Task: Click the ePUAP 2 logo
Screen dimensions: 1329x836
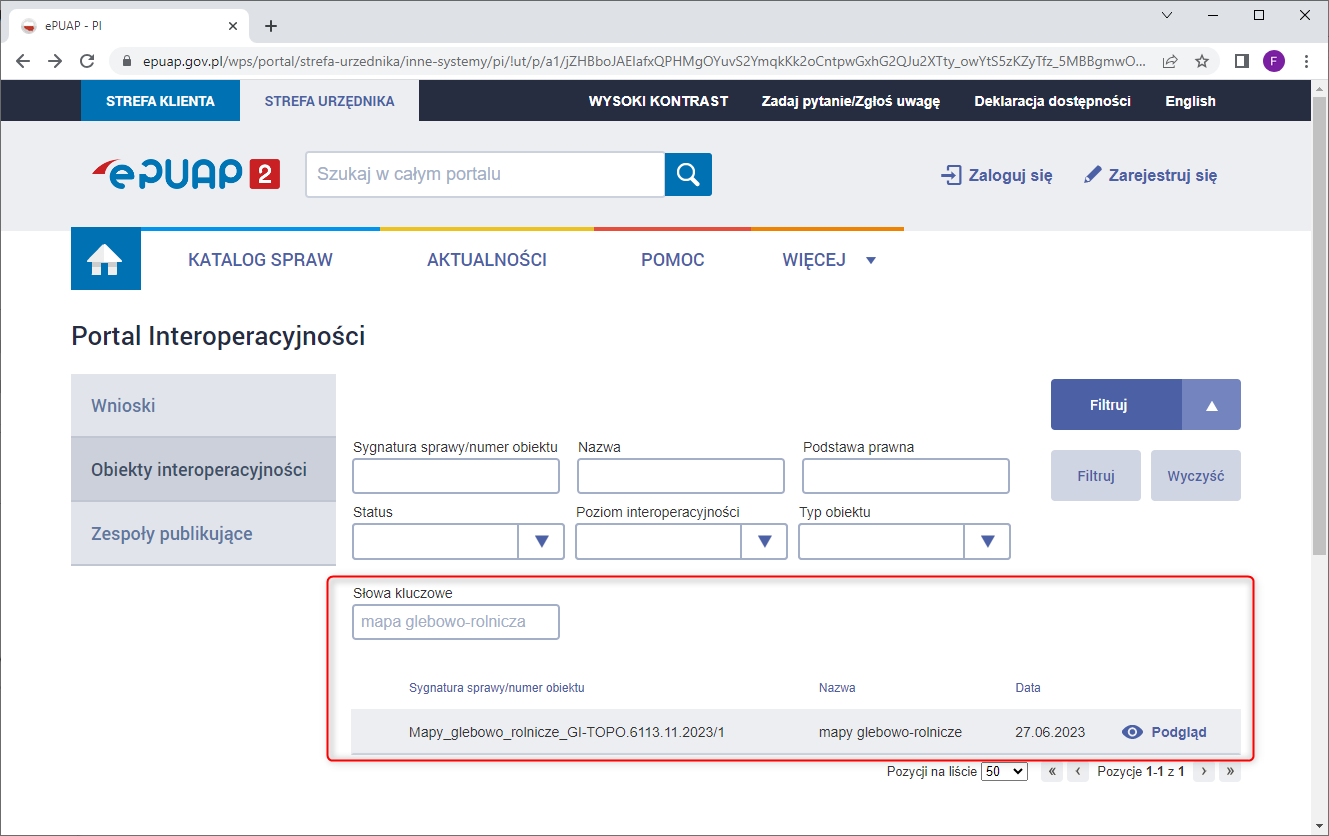Action: (186, 174)
